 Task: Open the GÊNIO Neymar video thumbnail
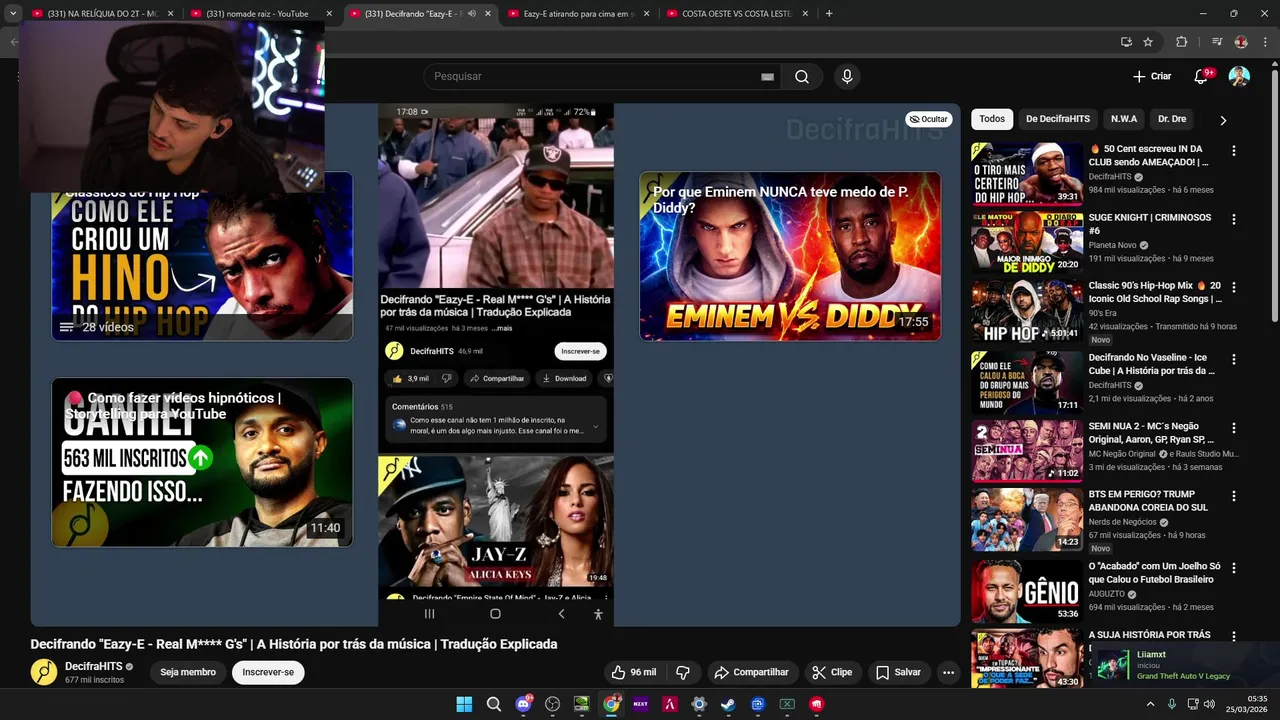coord(1027,591)
